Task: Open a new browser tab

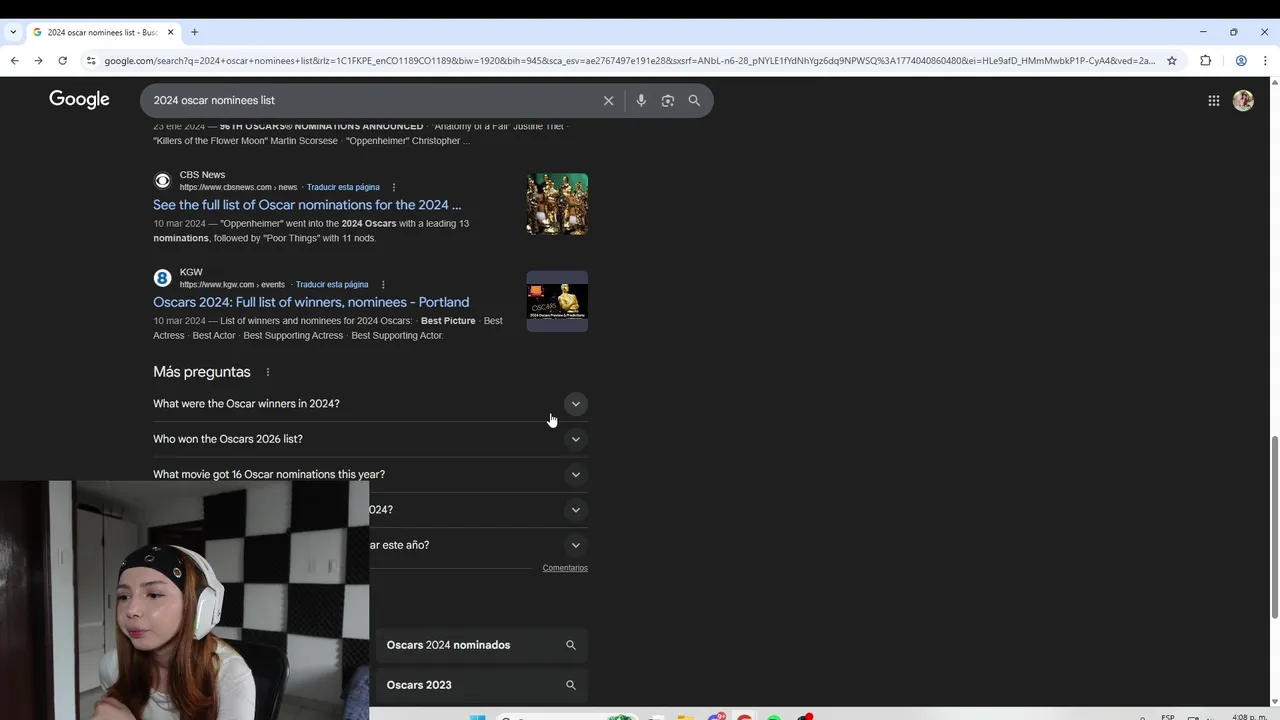Action: [x=194, y=32]
